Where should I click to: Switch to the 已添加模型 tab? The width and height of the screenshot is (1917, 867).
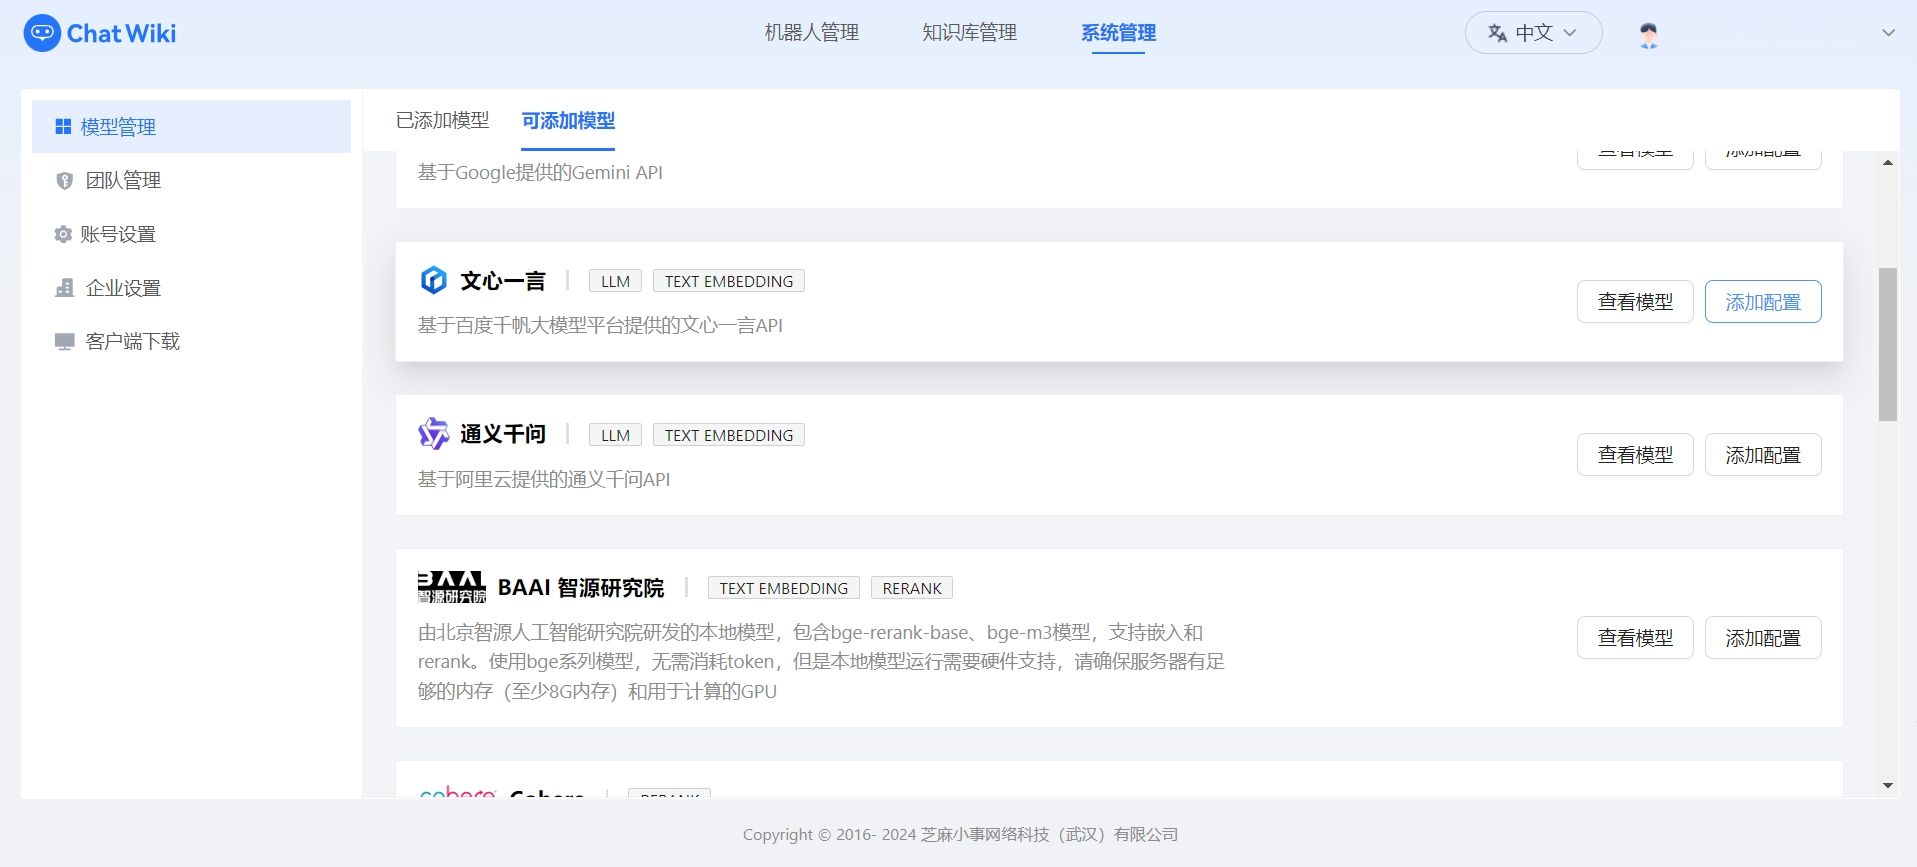click(442, 120)
